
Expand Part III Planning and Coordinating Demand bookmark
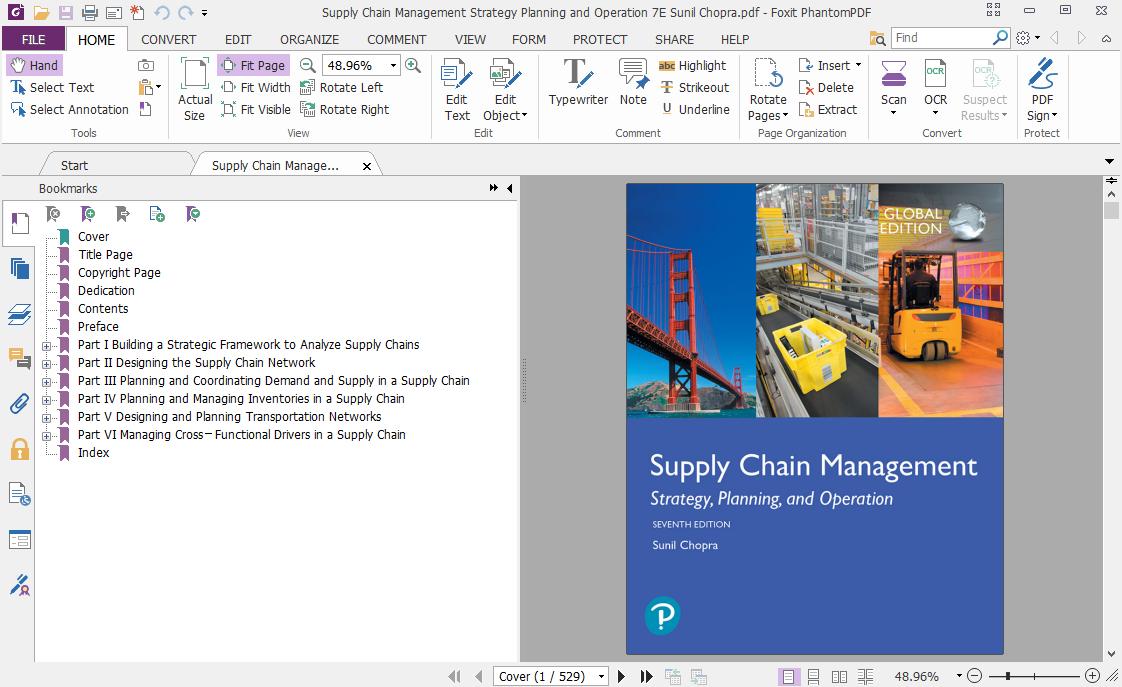[47, 381]
